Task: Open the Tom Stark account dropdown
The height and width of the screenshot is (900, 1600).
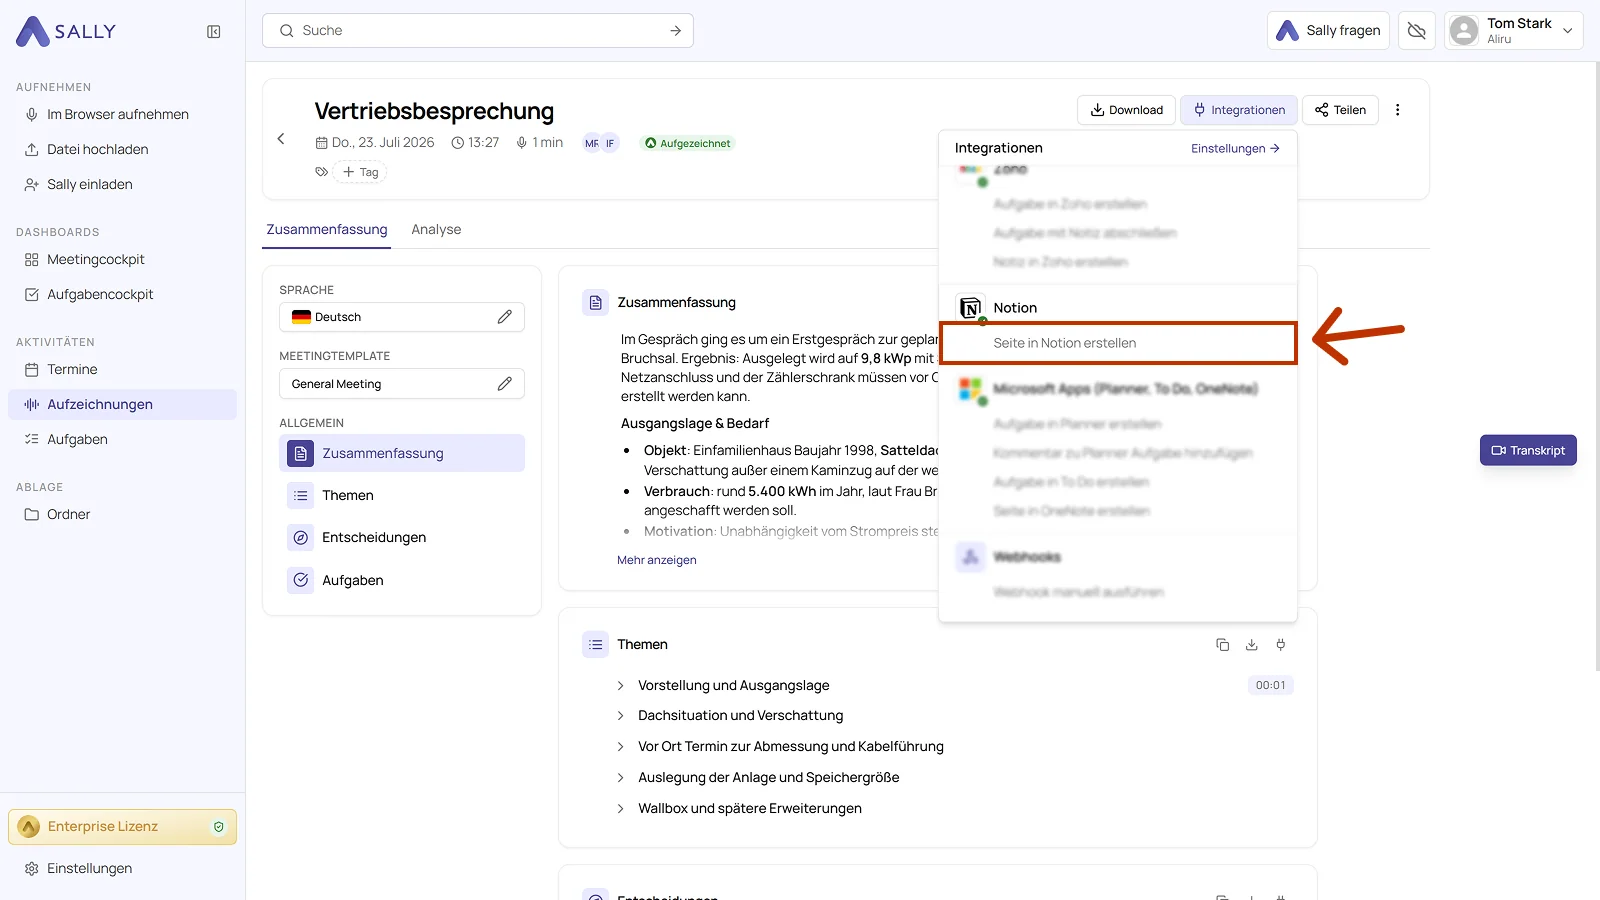Action: pyautogui.click(x=1513, y=31)
